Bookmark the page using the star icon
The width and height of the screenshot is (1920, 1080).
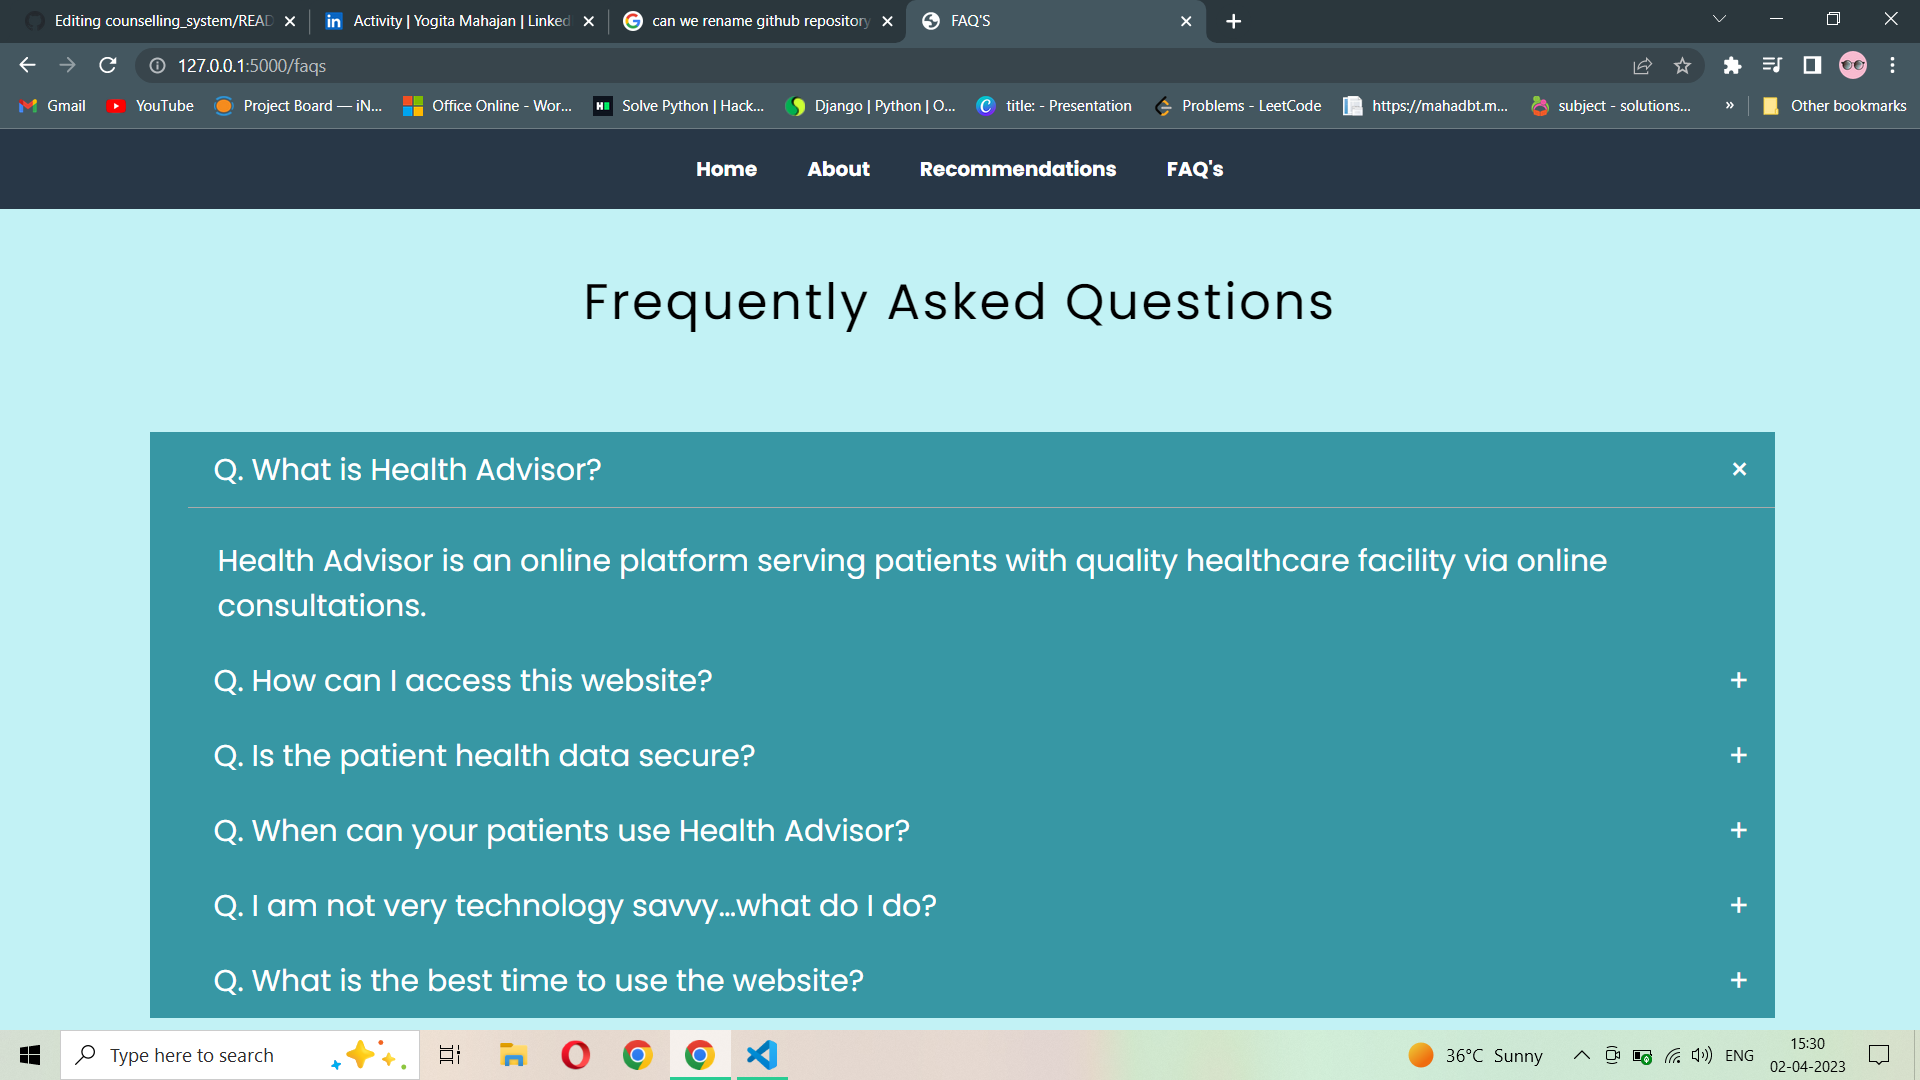click(x=1683, y=65)
